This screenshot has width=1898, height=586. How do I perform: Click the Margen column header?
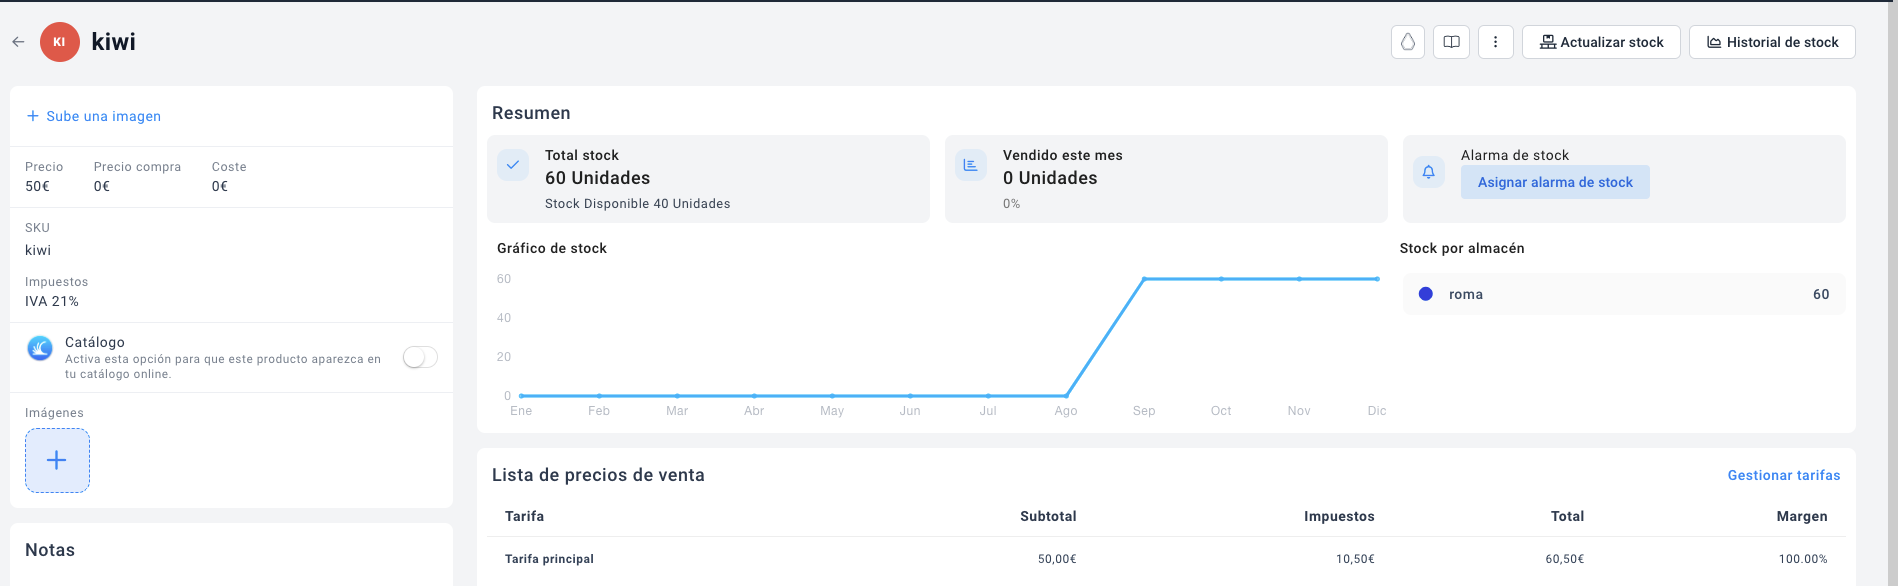pos(1801,516)
